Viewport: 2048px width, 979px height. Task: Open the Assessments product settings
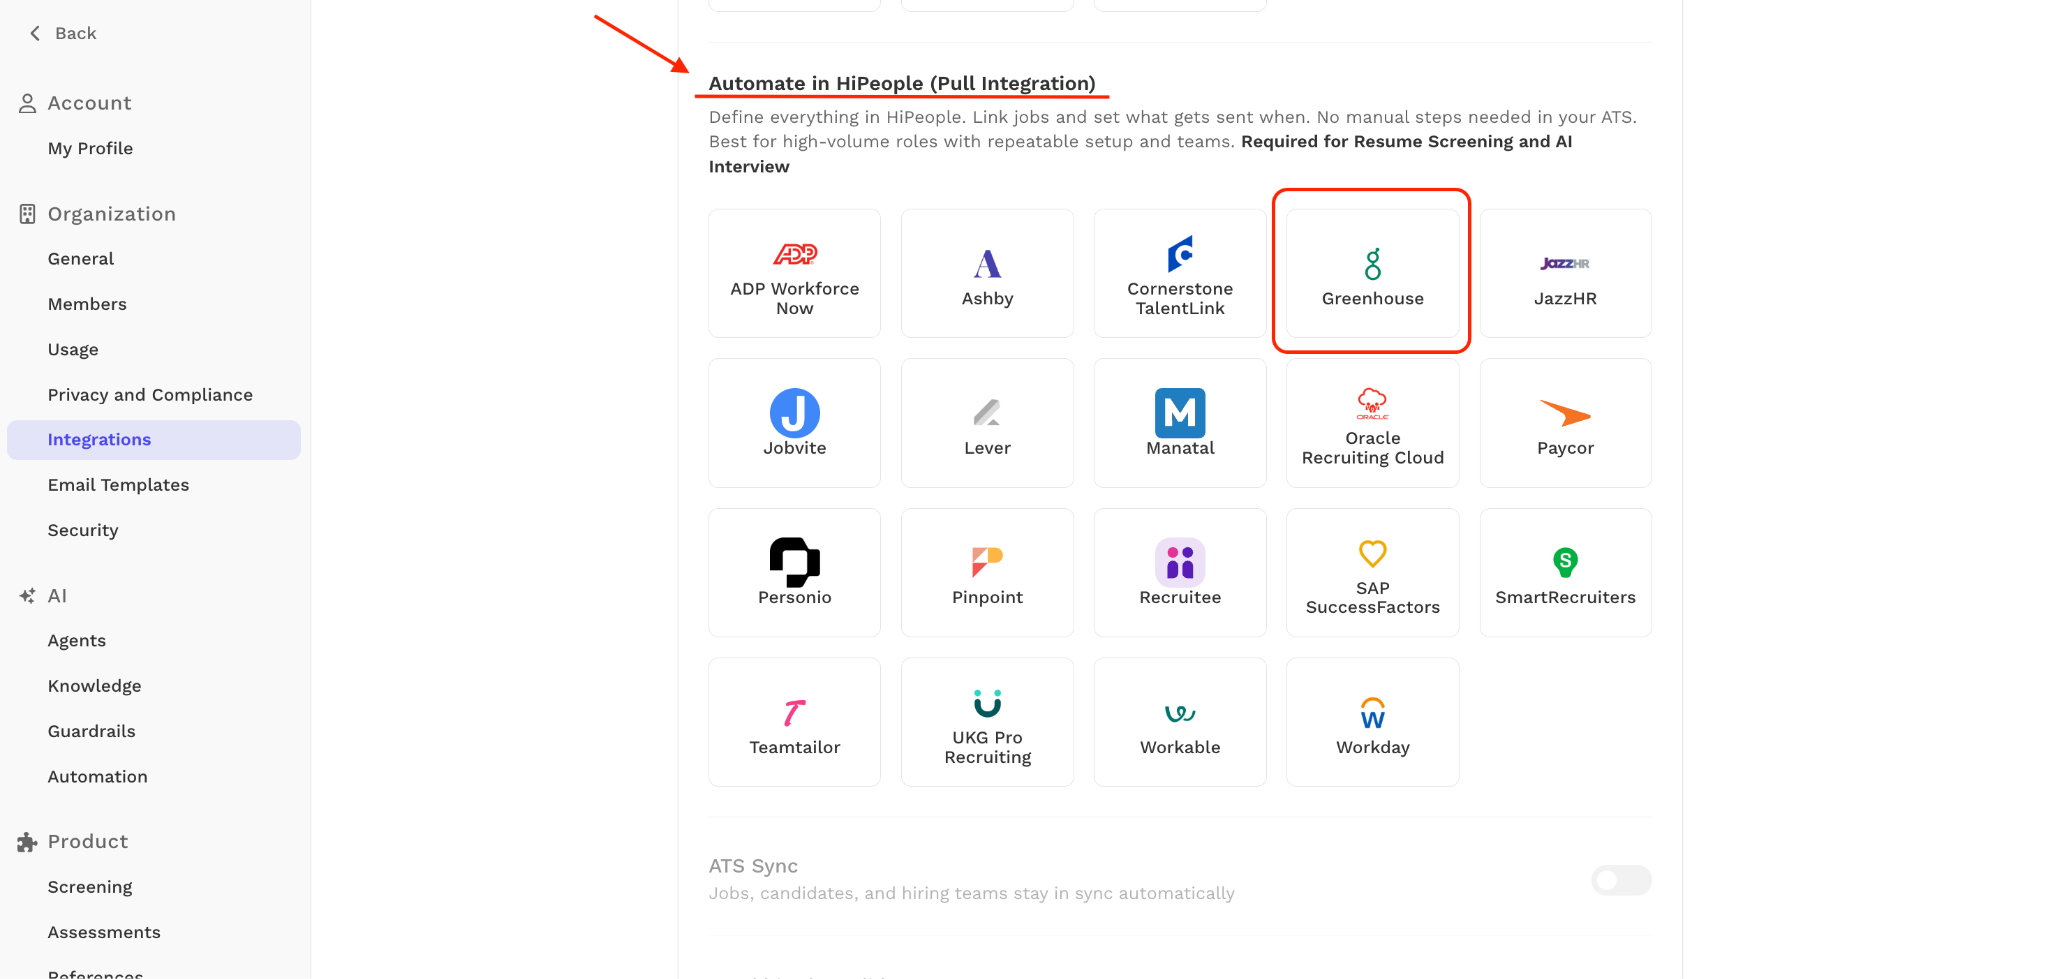pos(104,932)
